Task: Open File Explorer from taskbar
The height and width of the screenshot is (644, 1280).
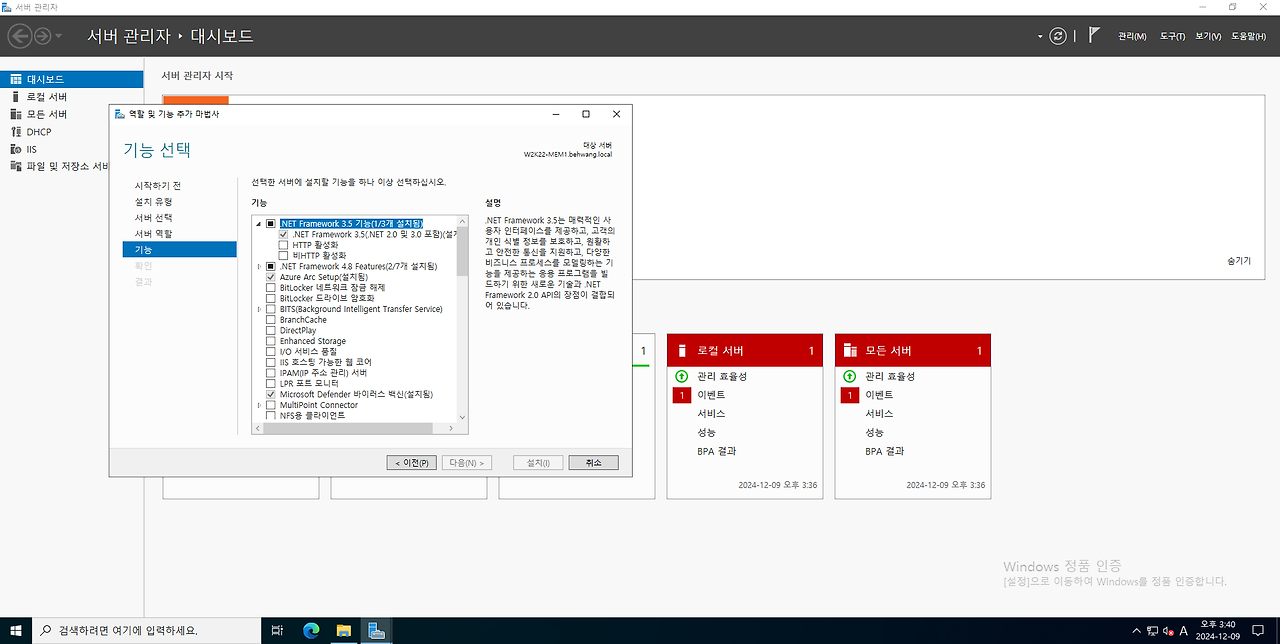Action: click(x=343, y=630)
